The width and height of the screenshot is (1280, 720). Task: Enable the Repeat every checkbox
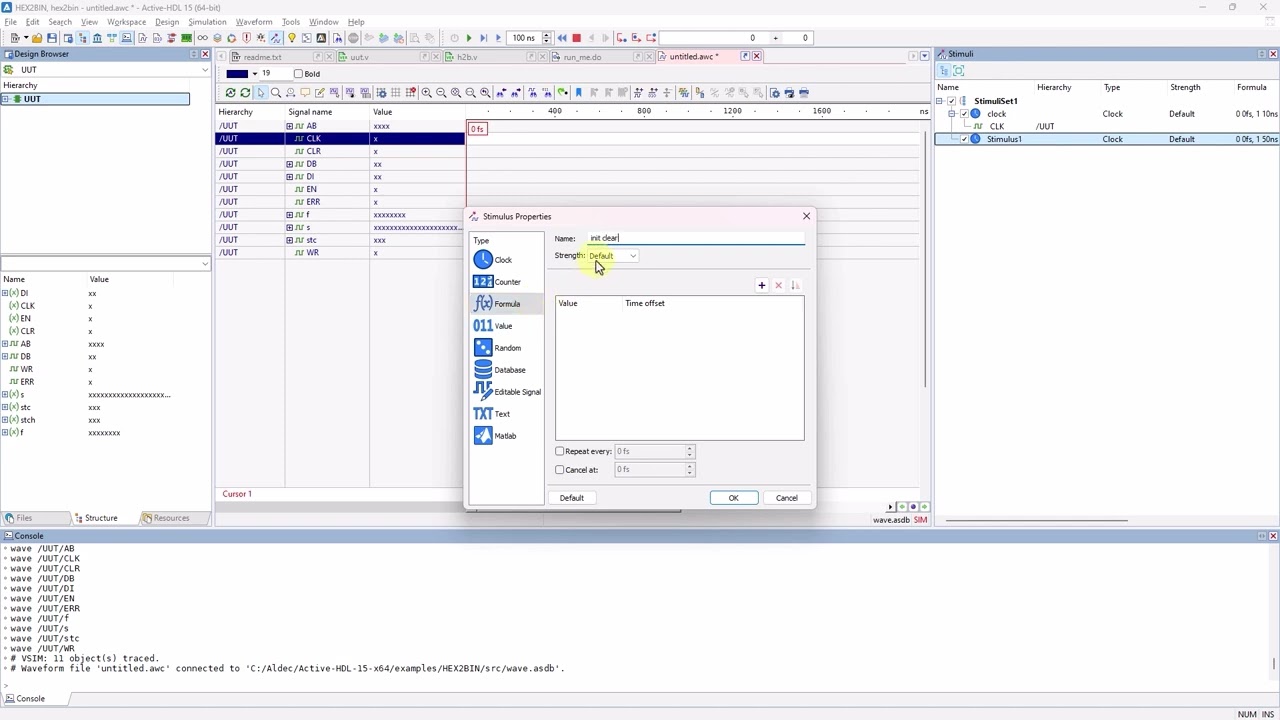pyautogui.click(x=560, y=452)
